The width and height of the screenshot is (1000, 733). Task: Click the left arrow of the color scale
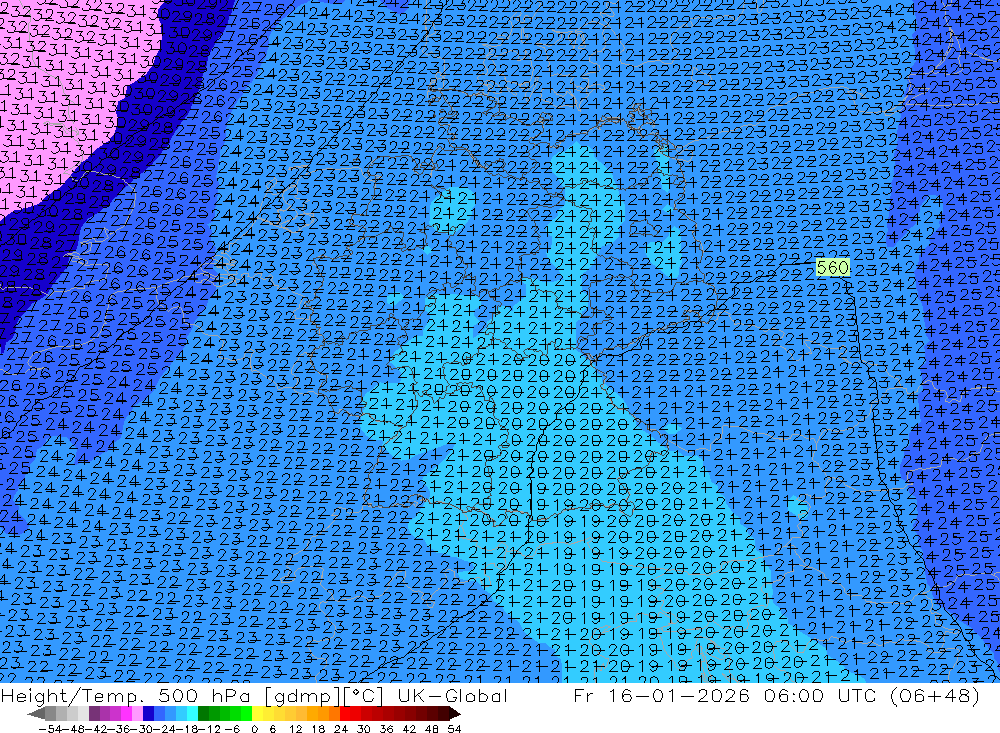tap(36, 714)
